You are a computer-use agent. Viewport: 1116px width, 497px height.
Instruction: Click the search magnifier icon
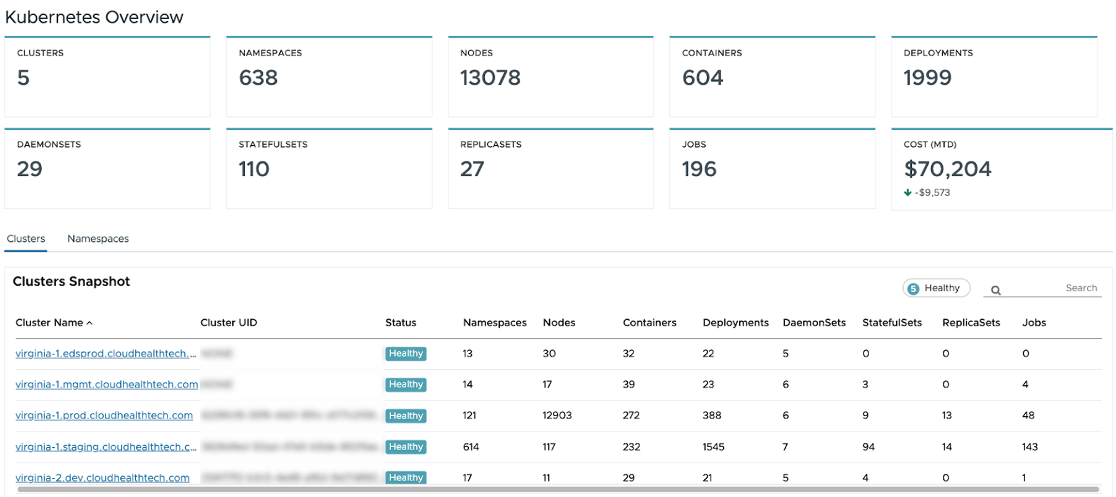(996, 290)
